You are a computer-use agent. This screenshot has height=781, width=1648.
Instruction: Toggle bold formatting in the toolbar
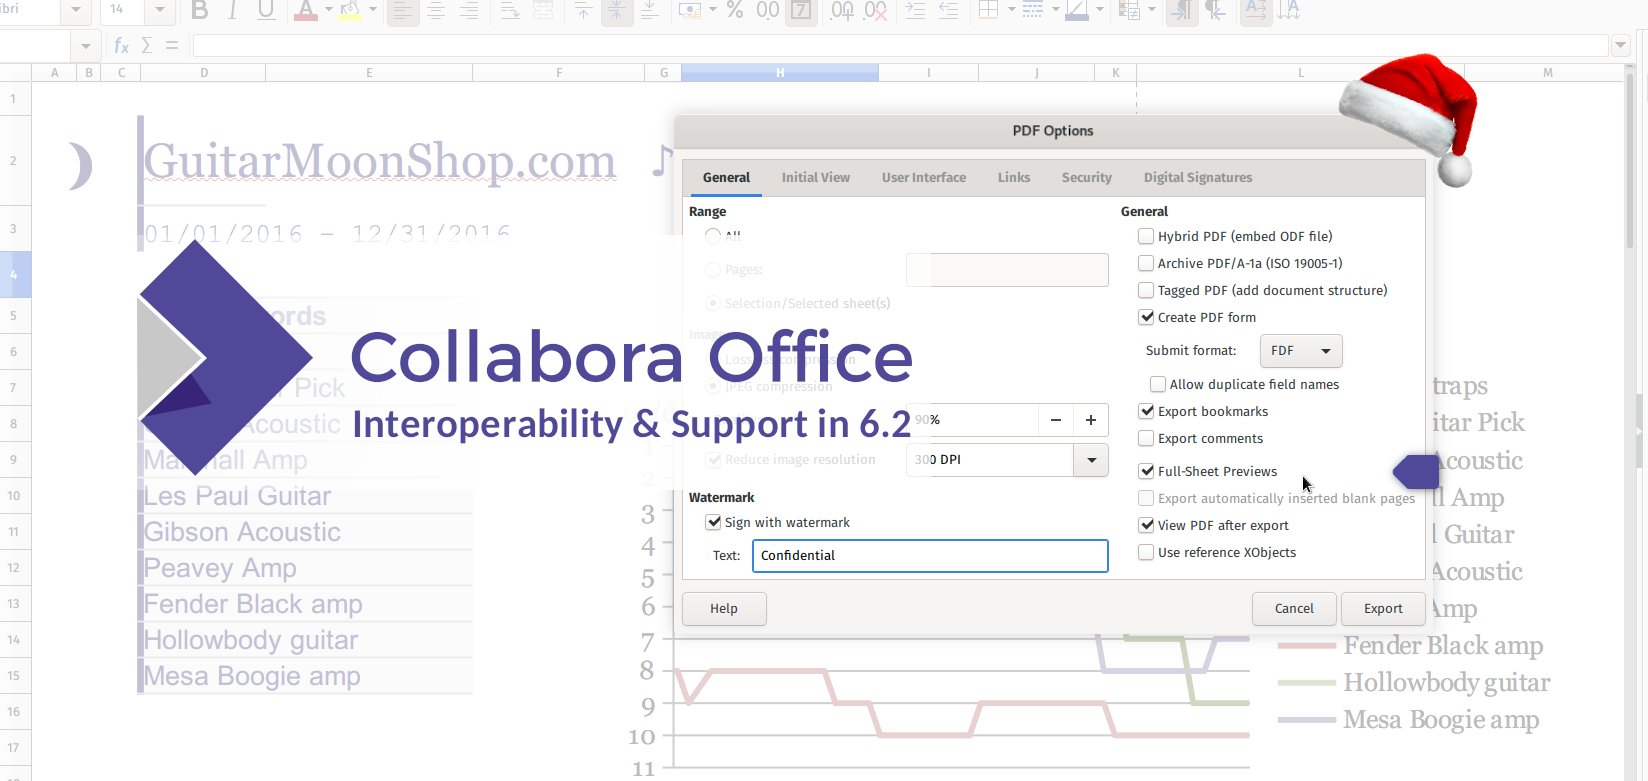pos(199,10)
